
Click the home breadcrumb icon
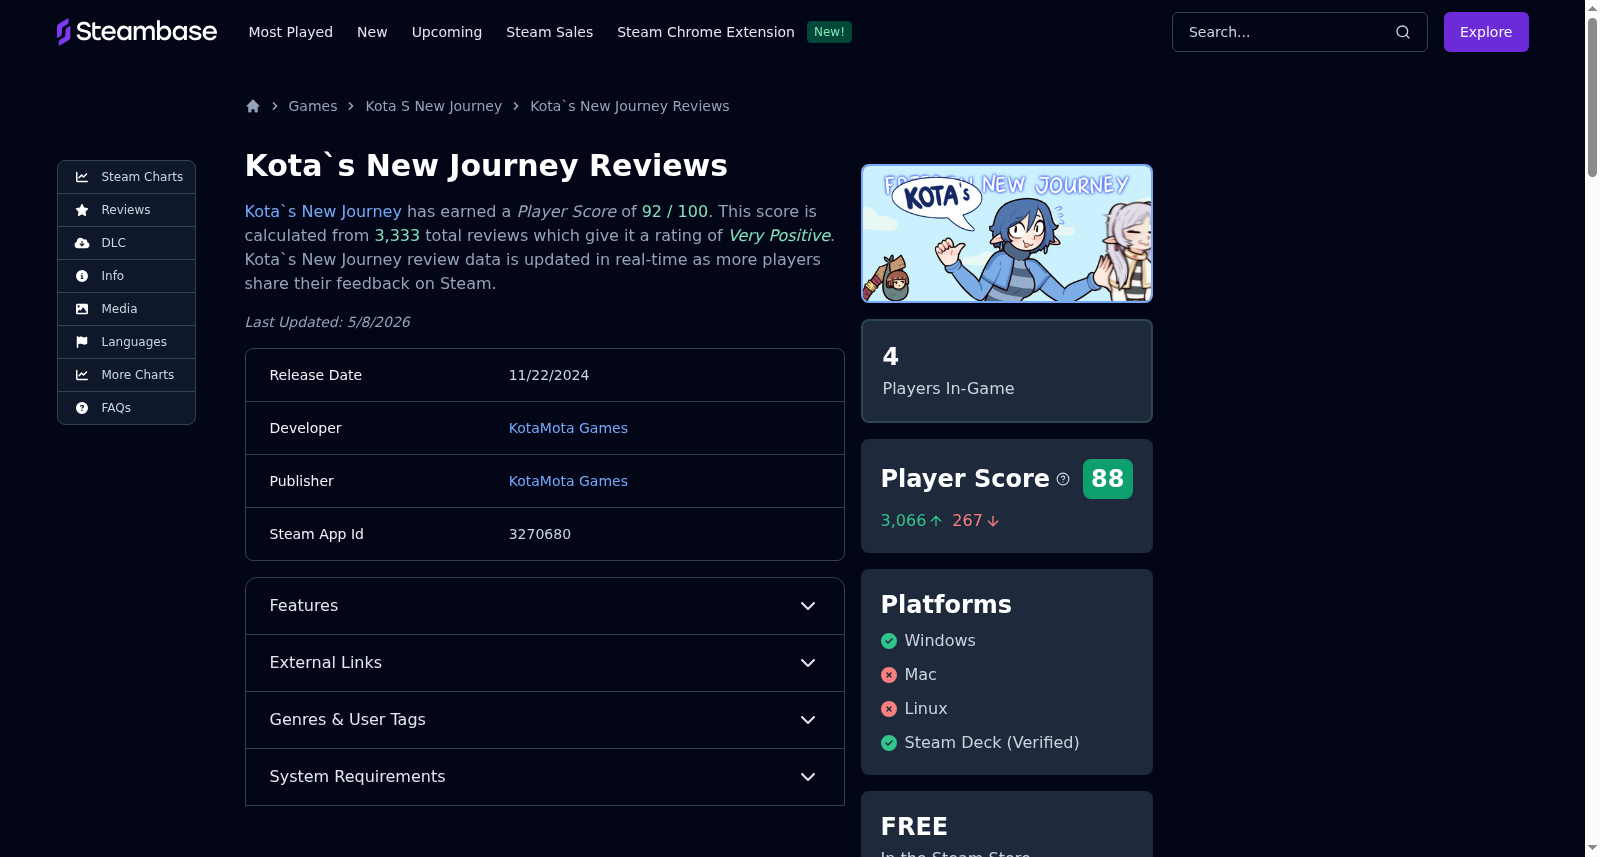(x=253, y=106)
